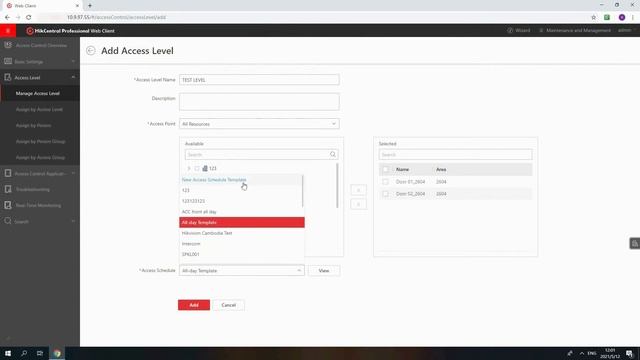Open Assign by Person Group in sidebar

[x=40, y=141]
